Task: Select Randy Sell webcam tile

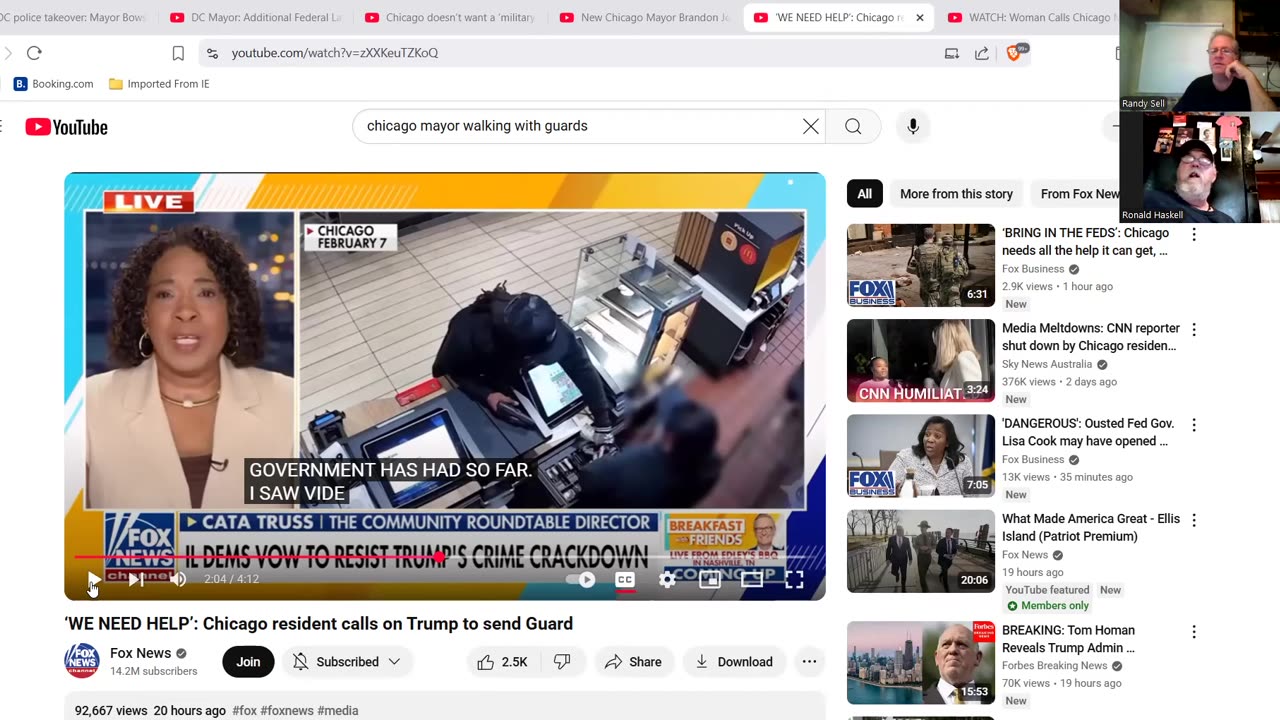Action: click(1200, 55)
